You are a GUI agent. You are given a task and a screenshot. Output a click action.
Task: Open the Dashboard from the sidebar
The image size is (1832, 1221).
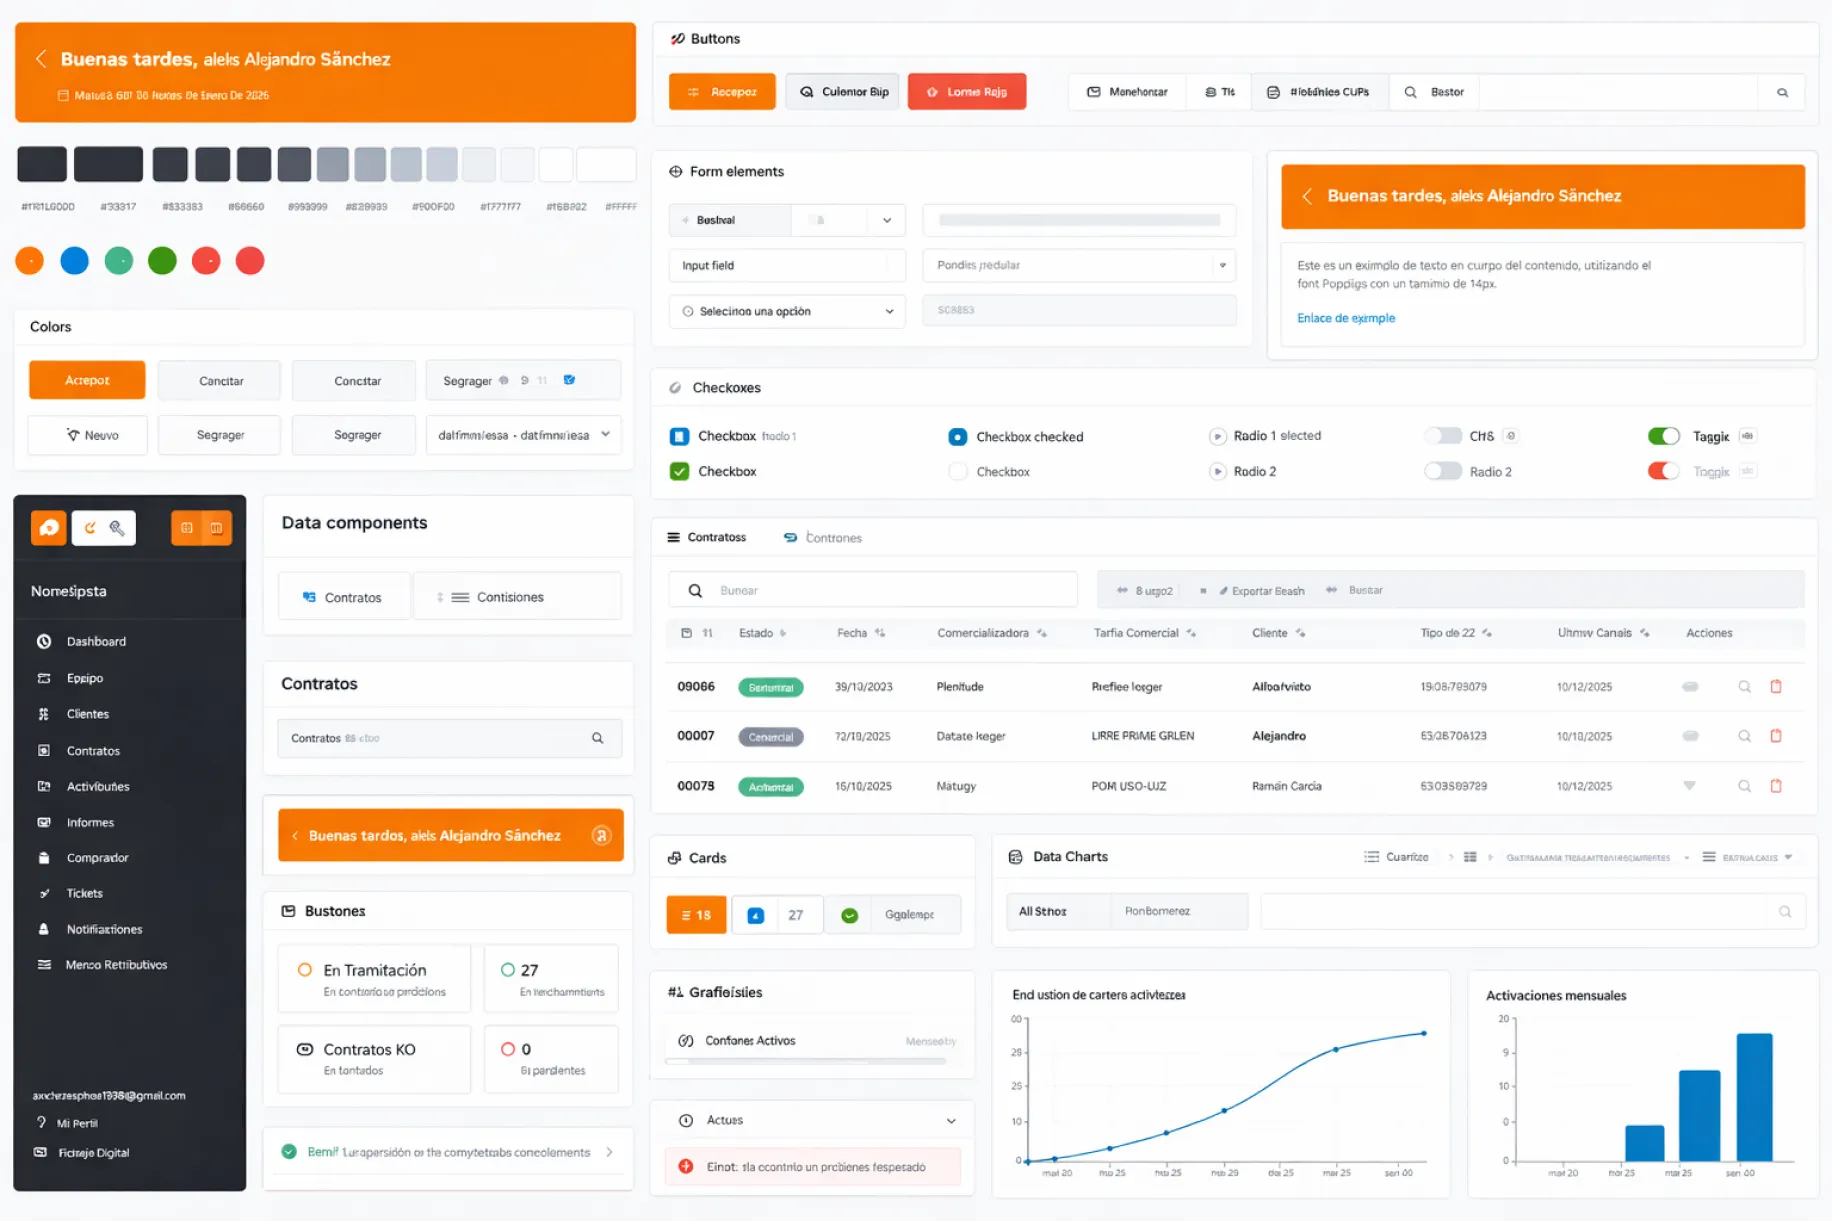coord(96,641)
